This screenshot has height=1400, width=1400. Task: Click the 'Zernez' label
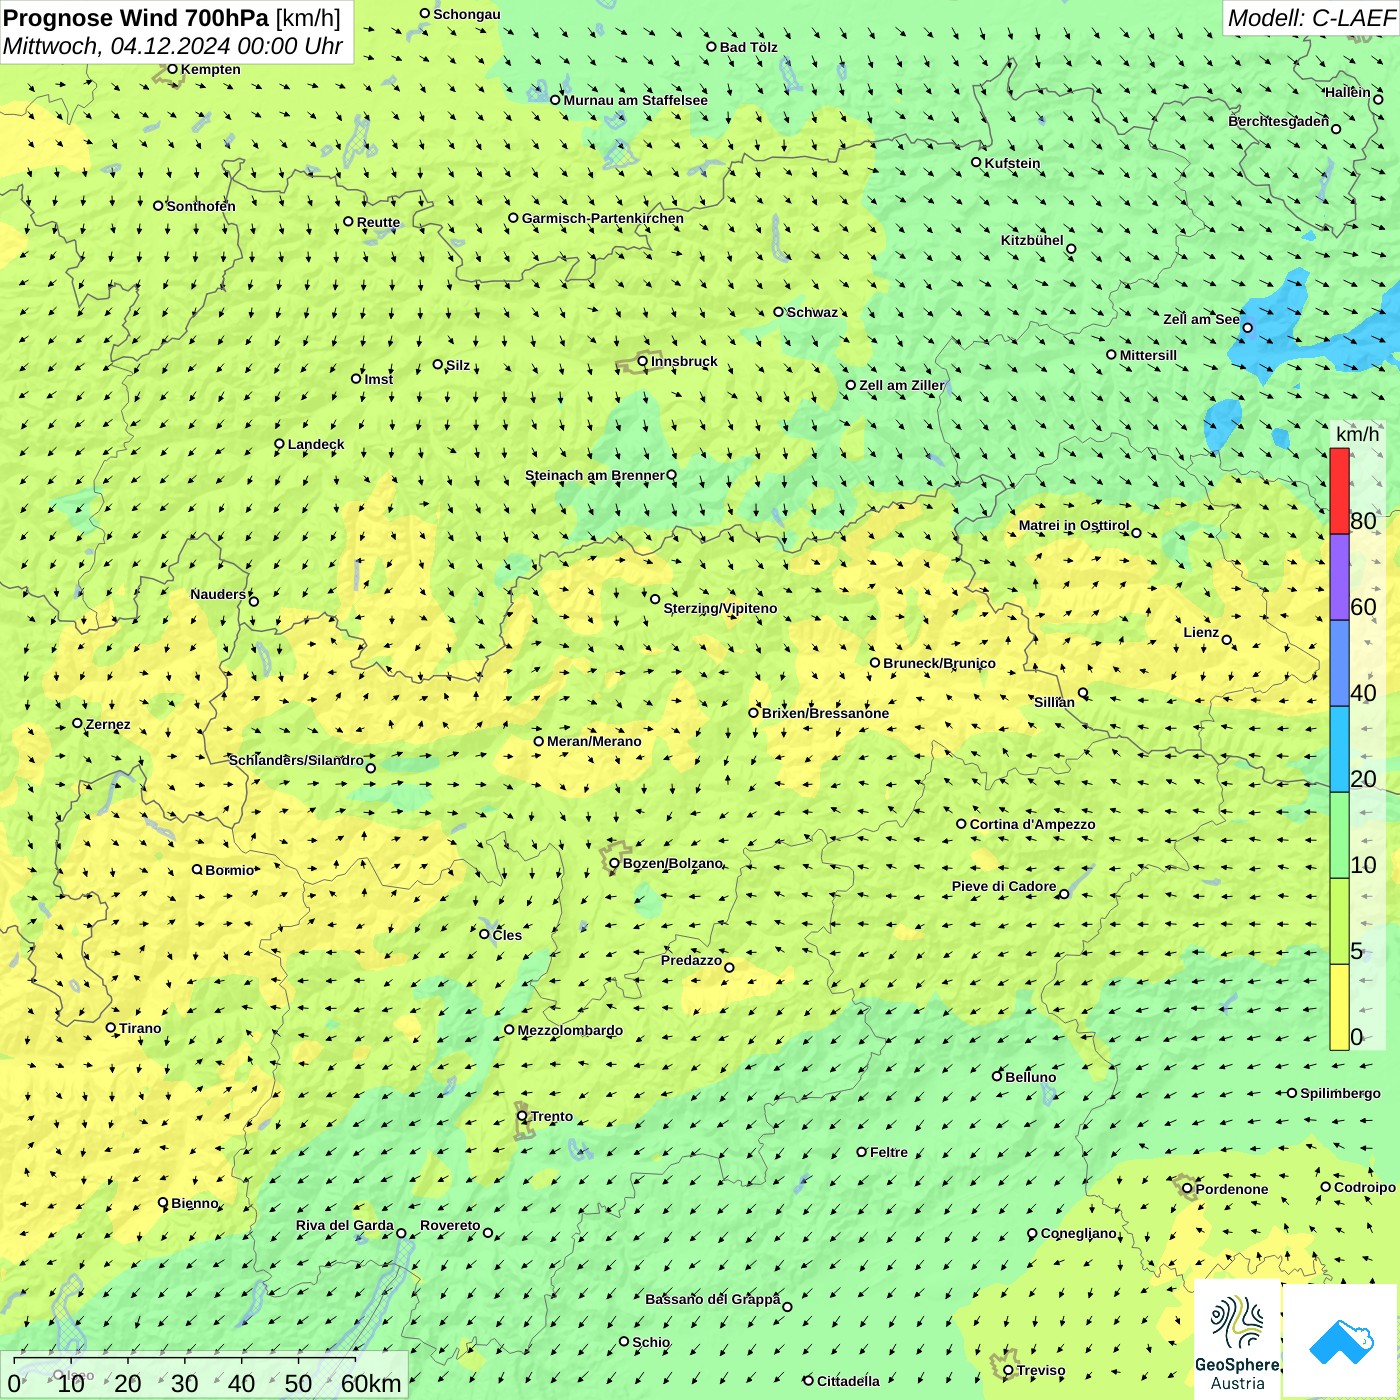pyautogui.click(x=108, y=724)
